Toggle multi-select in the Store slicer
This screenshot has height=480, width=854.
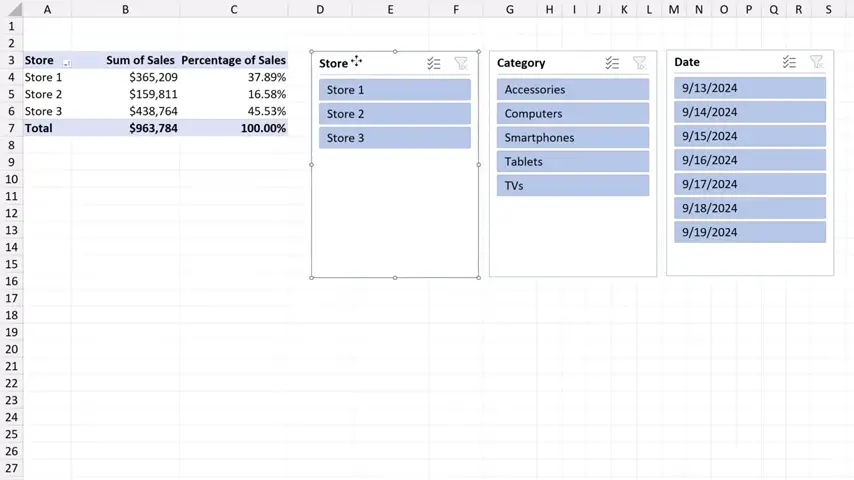[x=433, y=63]
